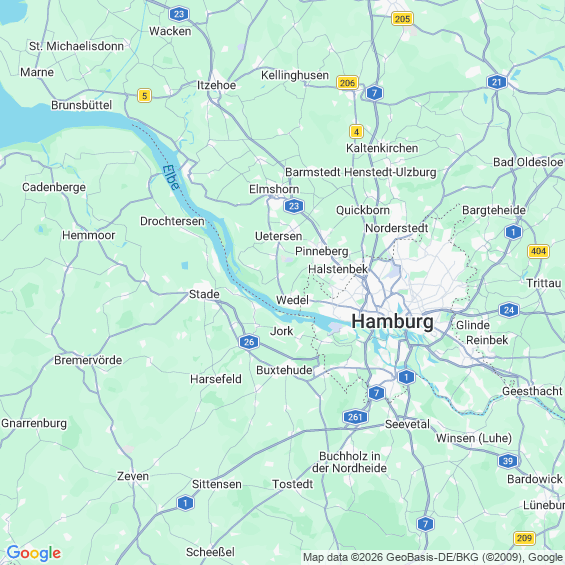
Task: Select the Itzehoe town label
Action: coord(216,85)
